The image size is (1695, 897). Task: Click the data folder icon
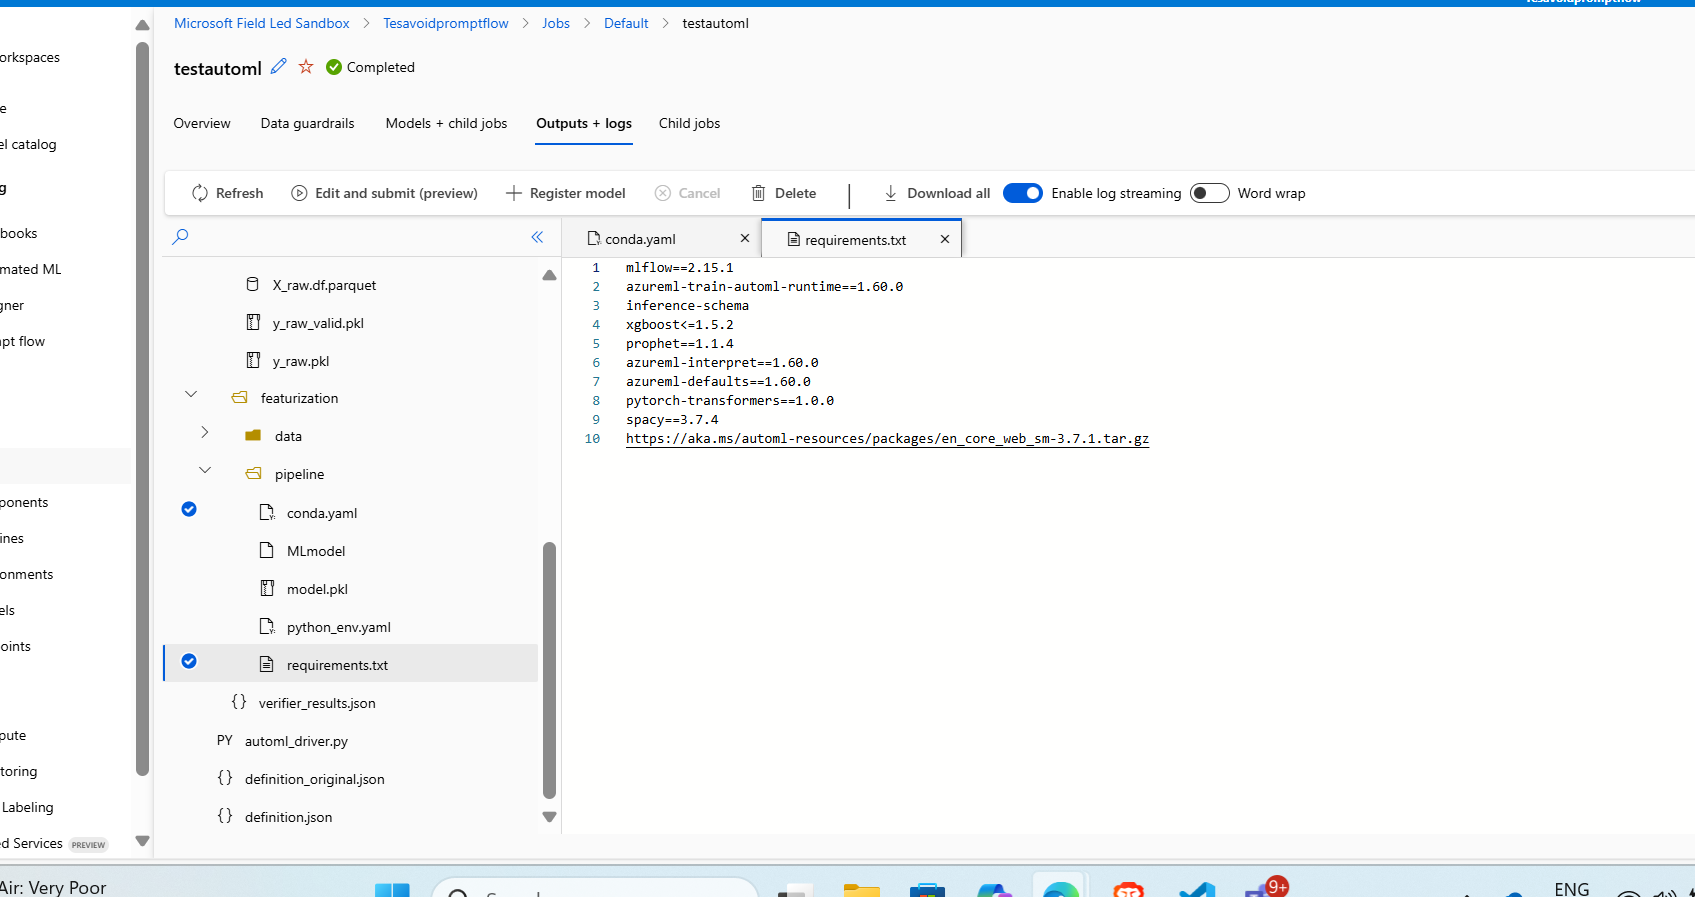tap(253, 436)
